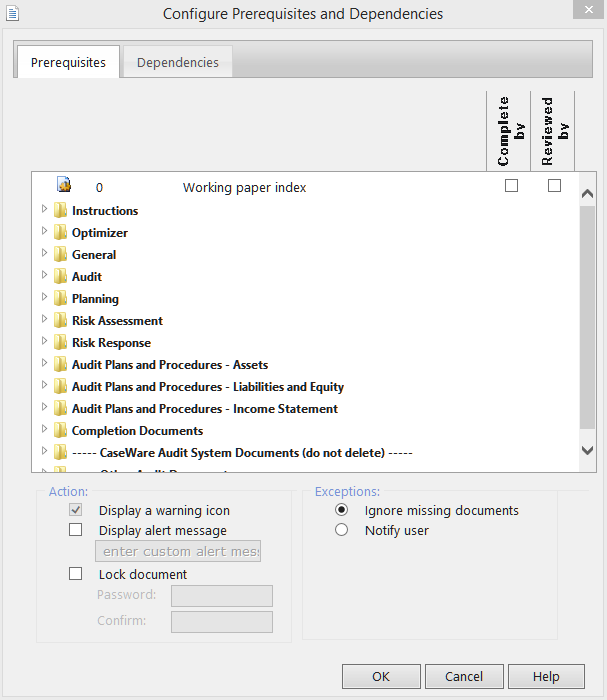Expand the General folder

click(x=44, y=252)
